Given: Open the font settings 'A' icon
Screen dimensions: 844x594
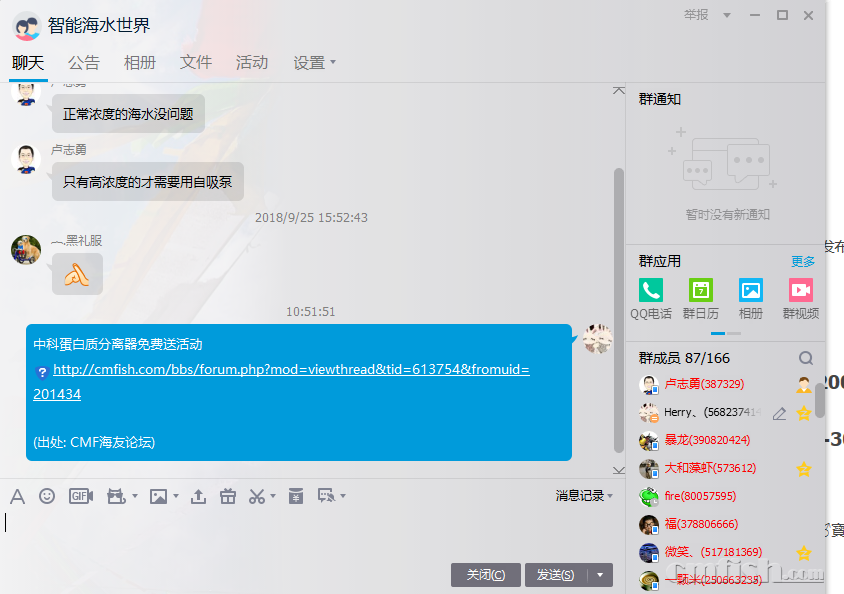Looking at the screenshot, I should click(x=17, y=496).
